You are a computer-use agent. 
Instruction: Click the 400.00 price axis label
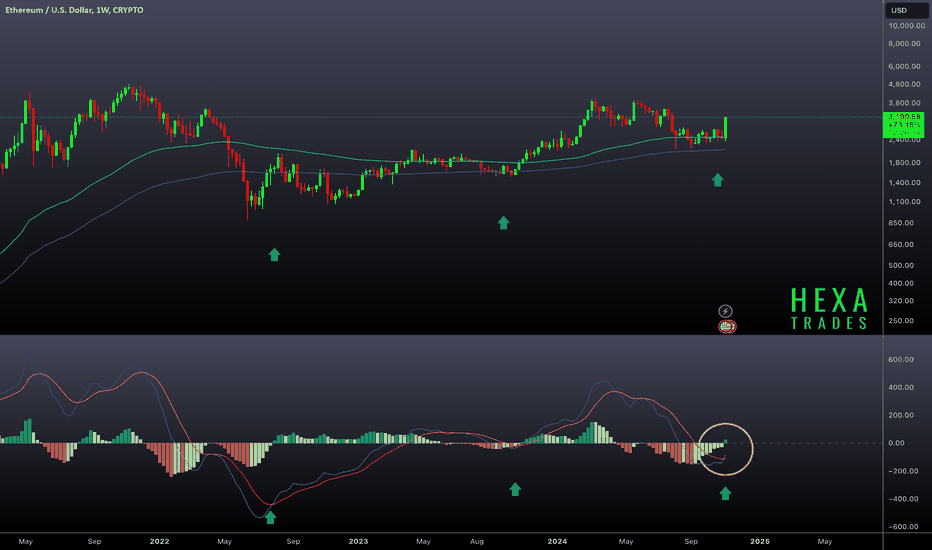901,284
